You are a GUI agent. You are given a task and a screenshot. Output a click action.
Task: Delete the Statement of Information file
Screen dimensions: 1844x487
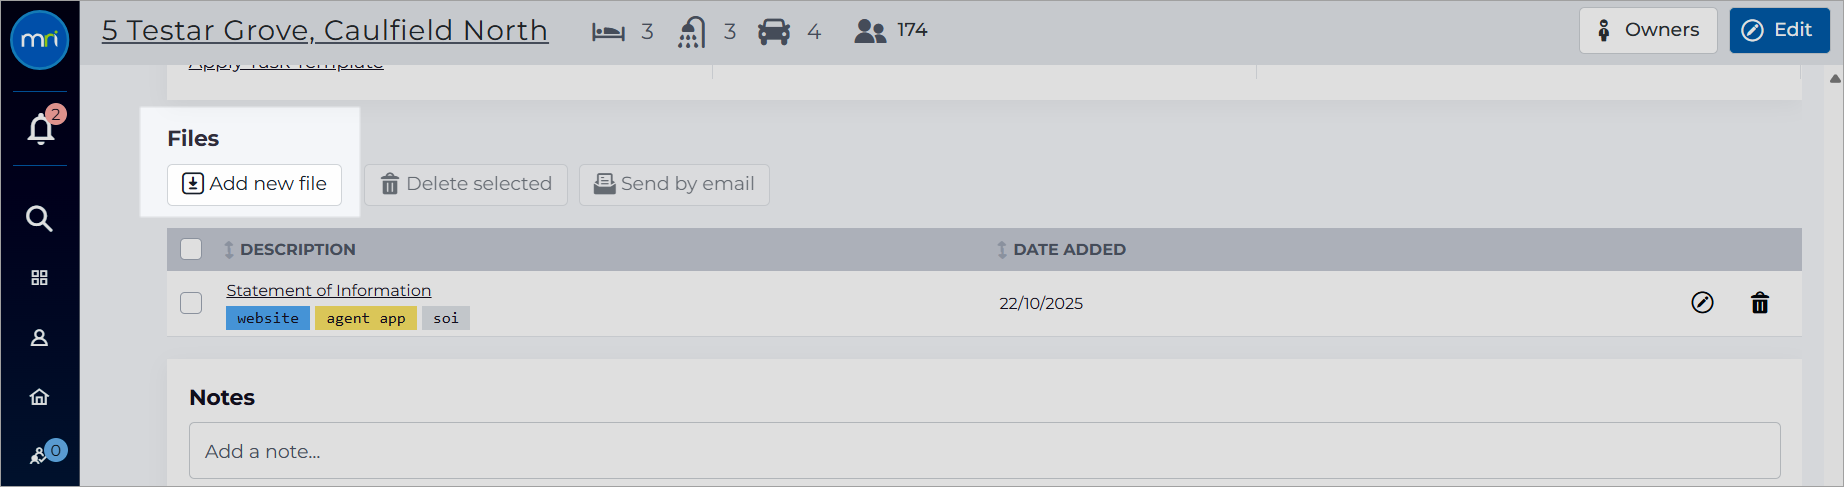1760,303
